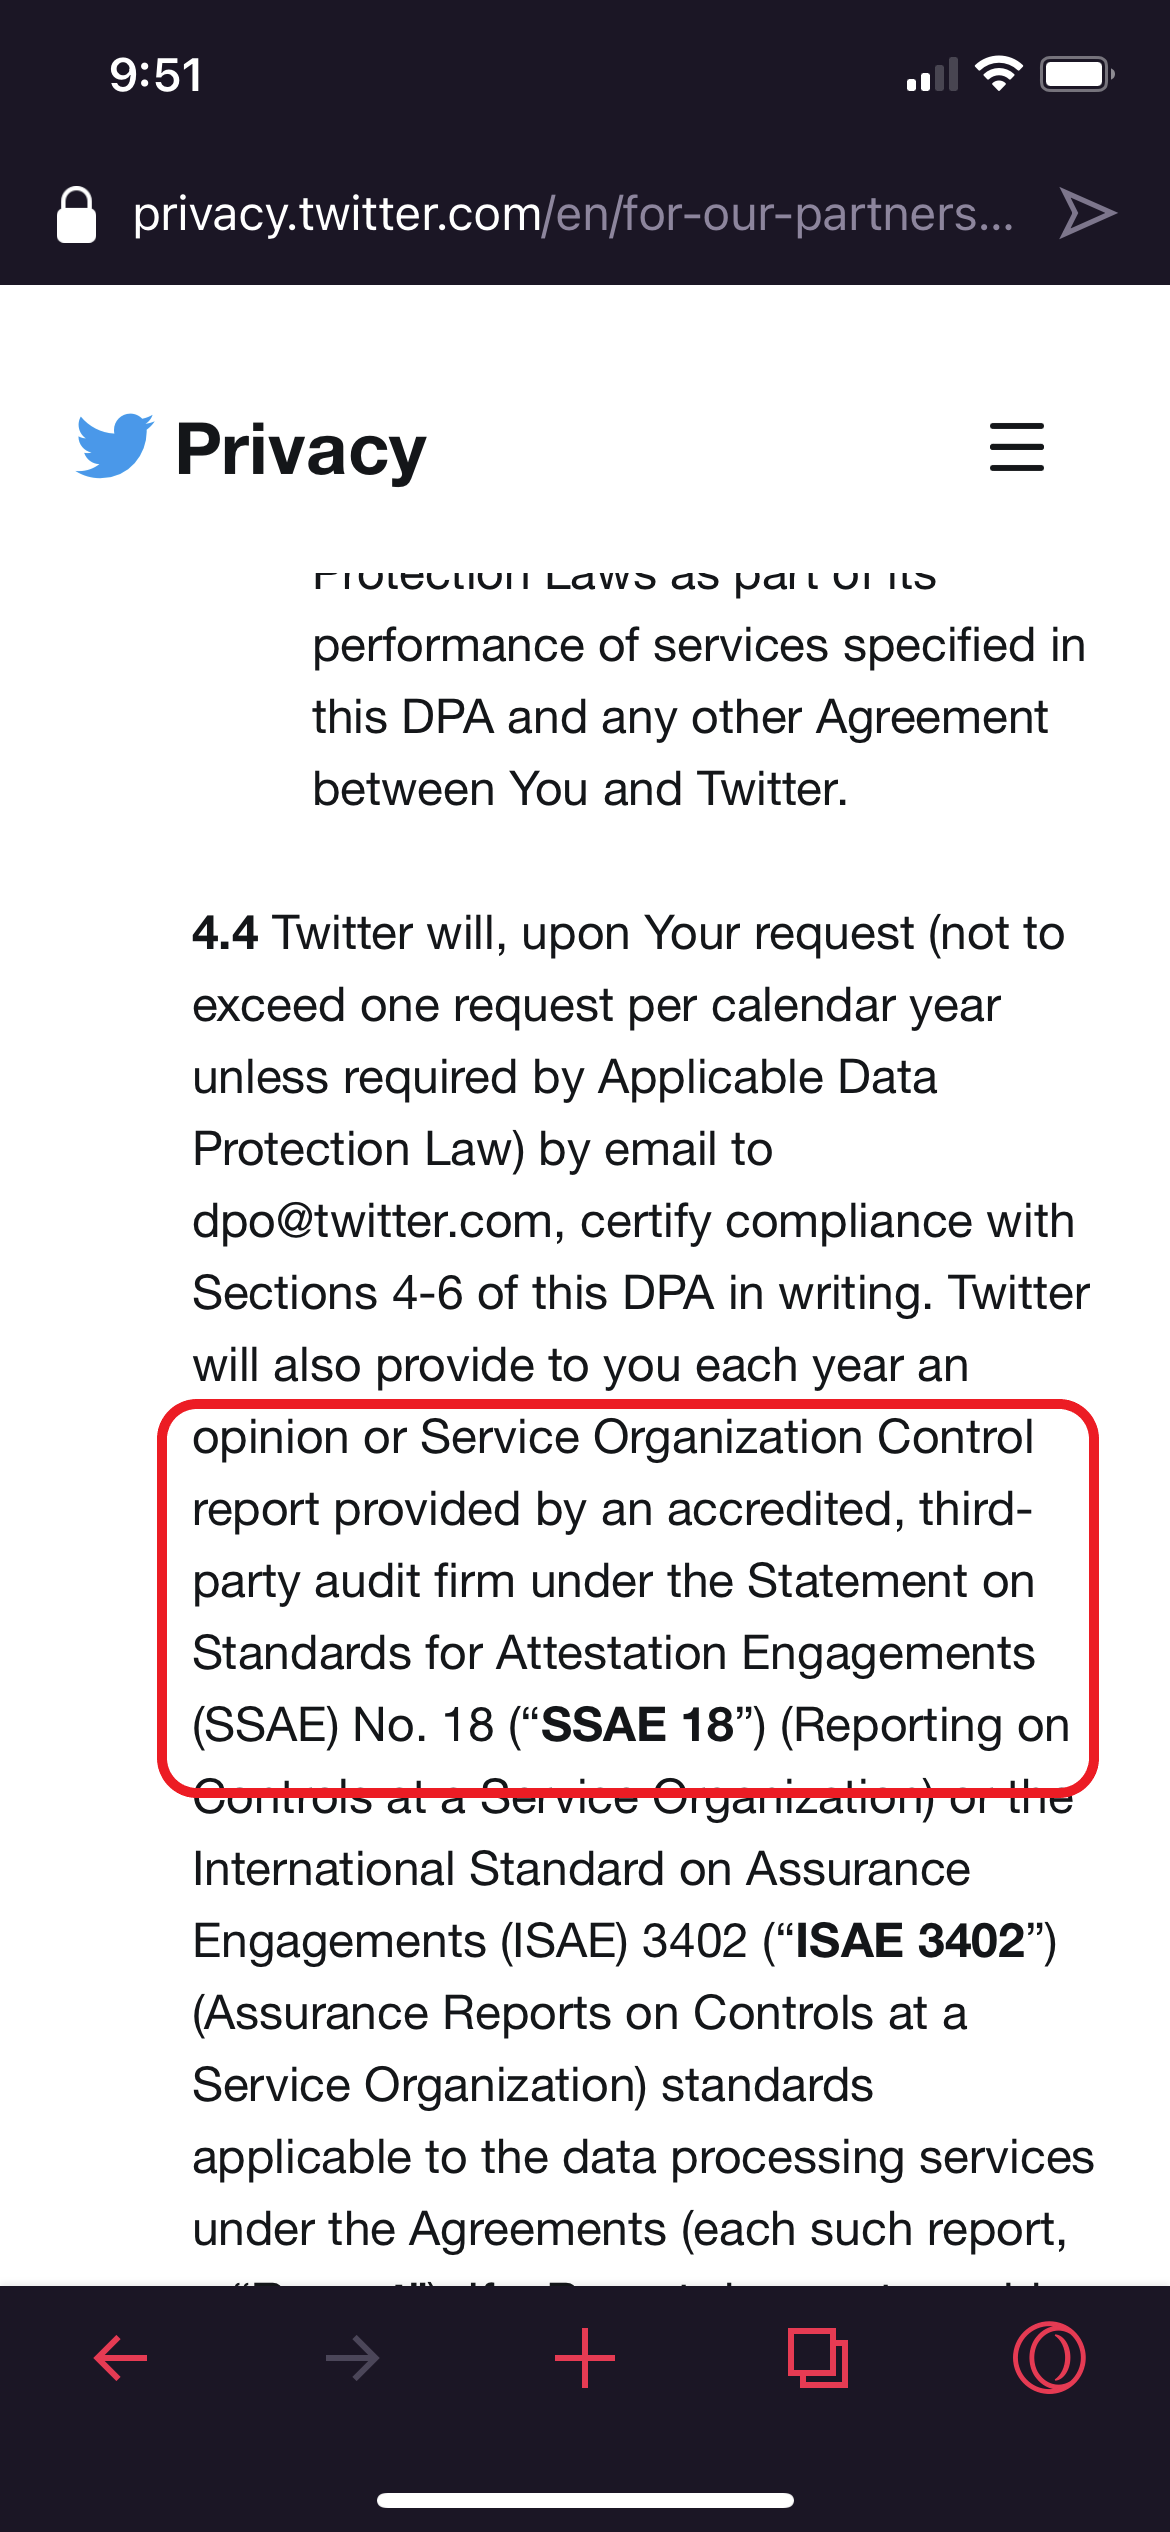Tap the battery indicator in status bar
1170x2532 pixels.
1077,74
